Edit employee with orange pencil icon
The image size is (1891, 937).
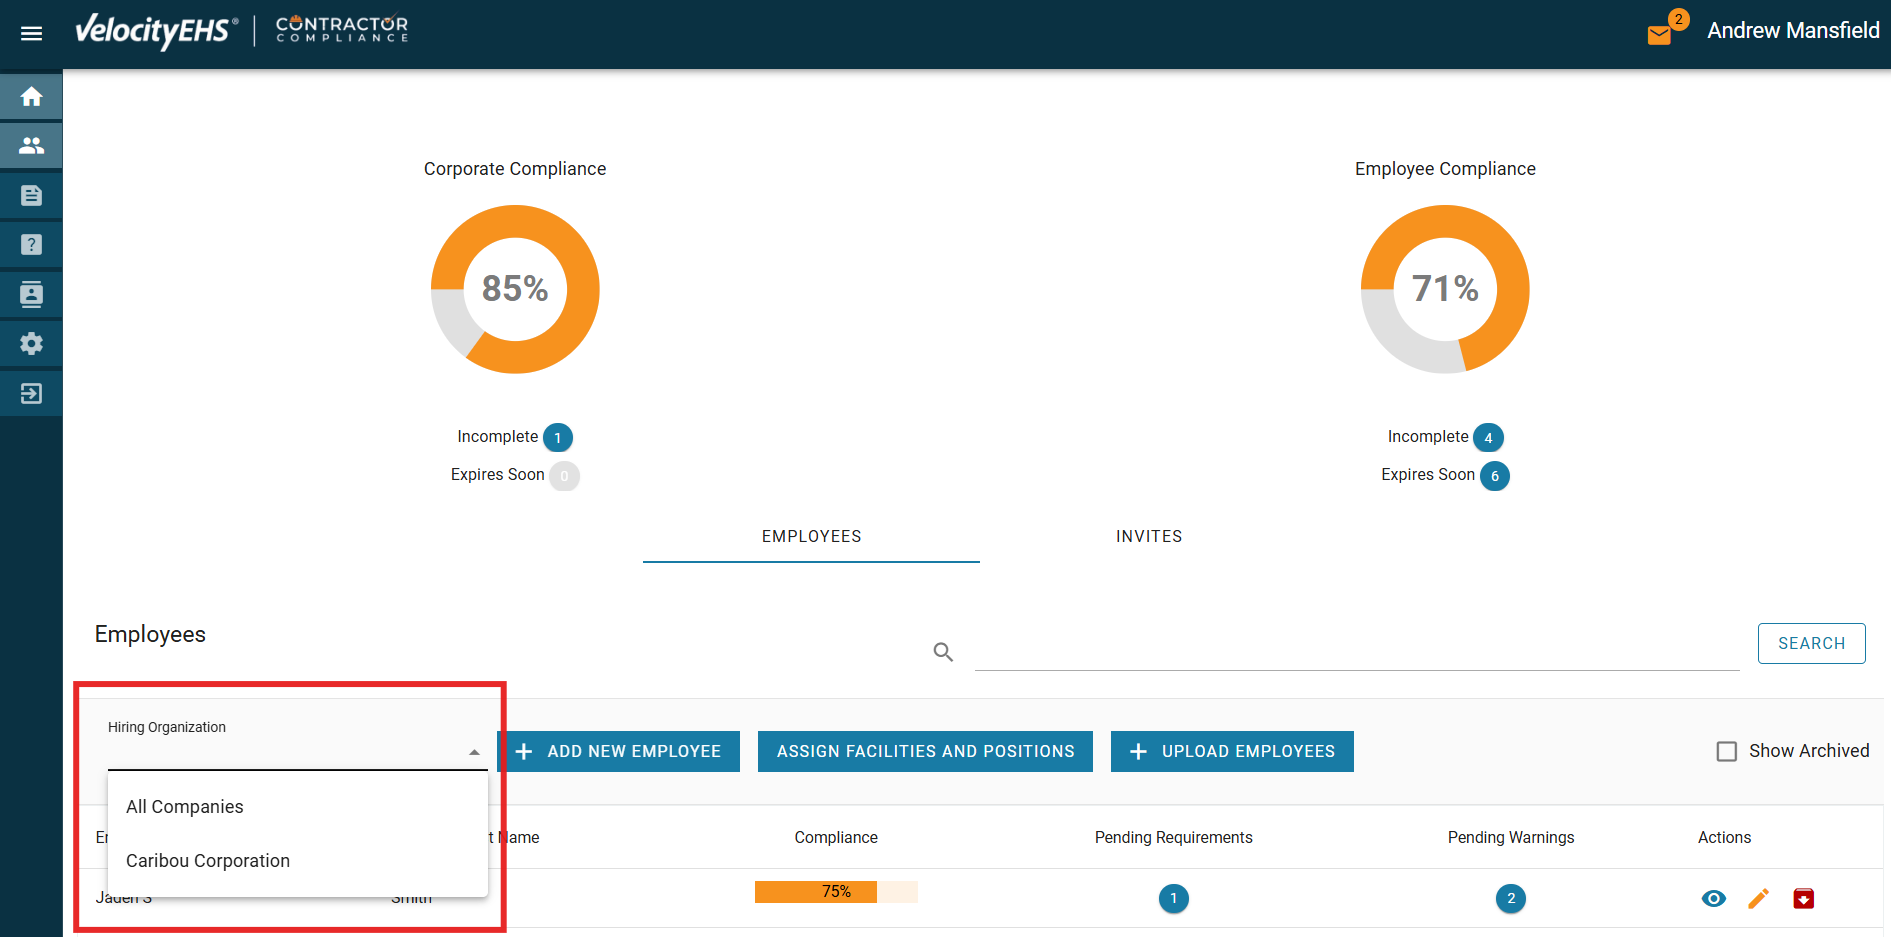(1758, 898)
